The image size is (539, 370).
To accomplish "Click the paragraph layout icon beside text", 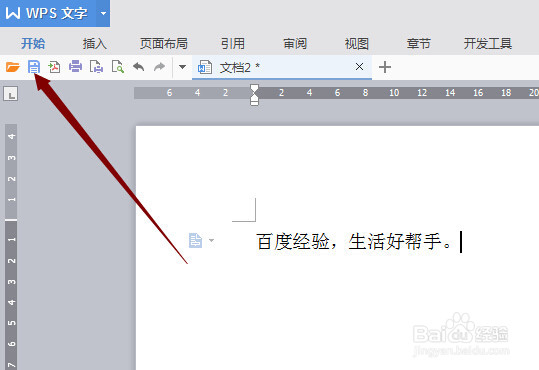I will click(x=195, y=240).
